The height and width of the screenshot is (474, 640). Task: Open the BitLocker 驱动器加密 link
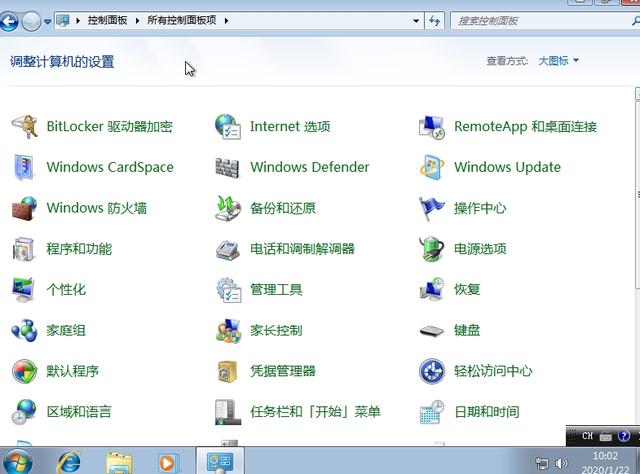point(109,127)
